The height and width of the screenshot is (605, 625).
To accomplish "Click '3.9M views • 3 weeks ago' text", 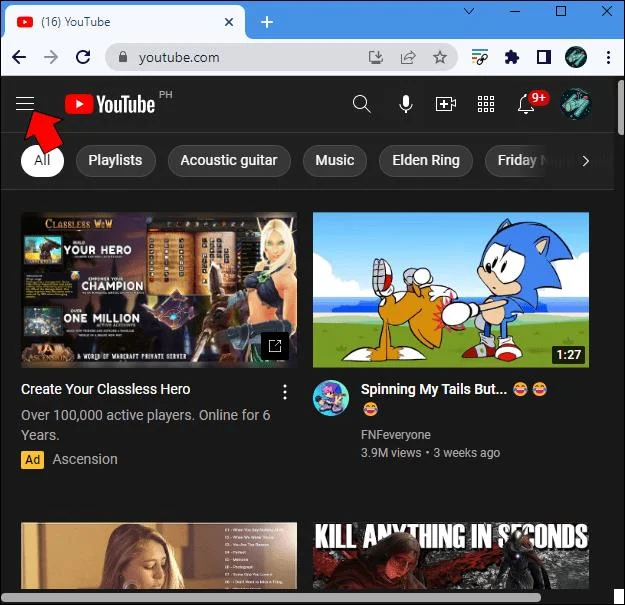I will point(430,453).
